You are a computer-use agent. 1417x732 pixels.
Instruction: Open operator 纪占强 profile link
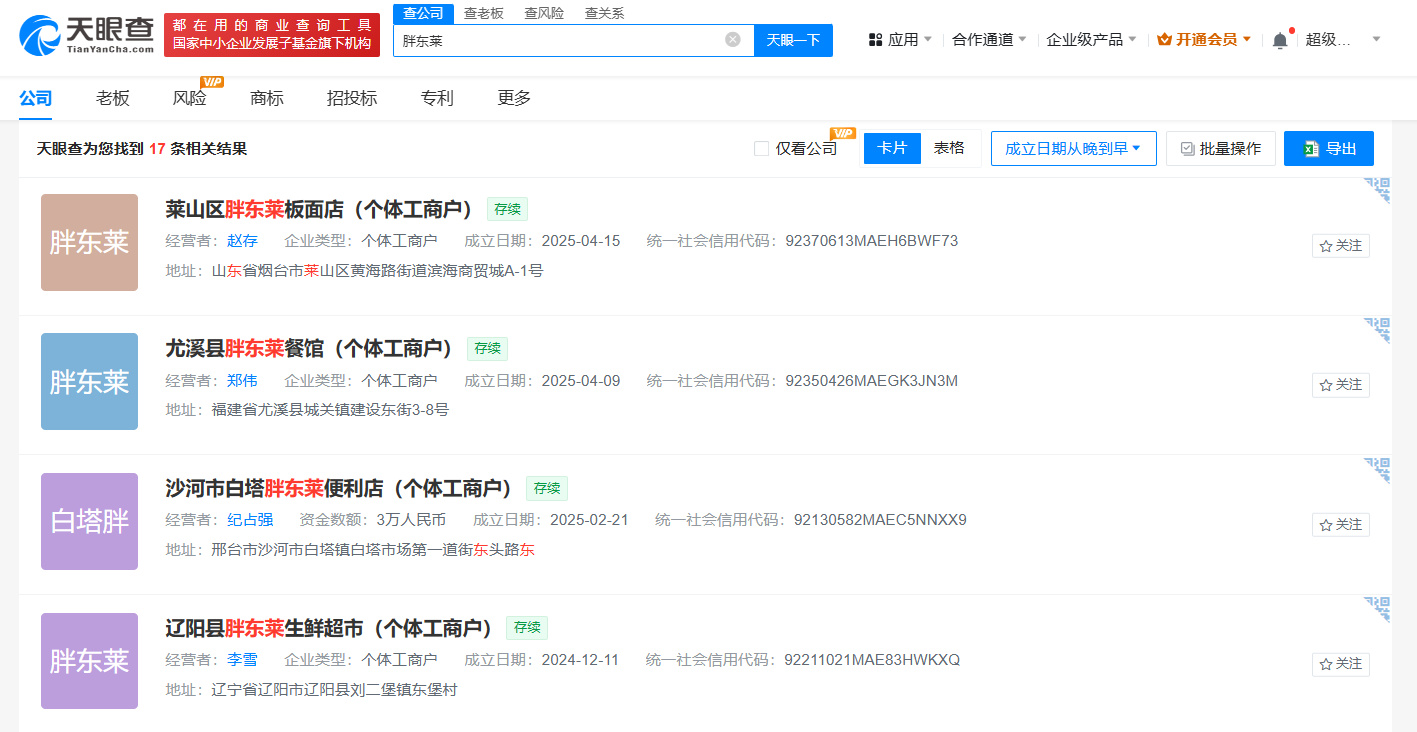click(250, 520)
